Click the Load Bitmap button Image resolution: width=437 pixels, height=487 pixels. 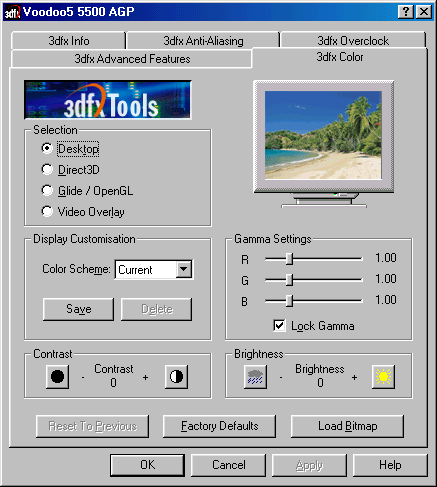point(348,426)
